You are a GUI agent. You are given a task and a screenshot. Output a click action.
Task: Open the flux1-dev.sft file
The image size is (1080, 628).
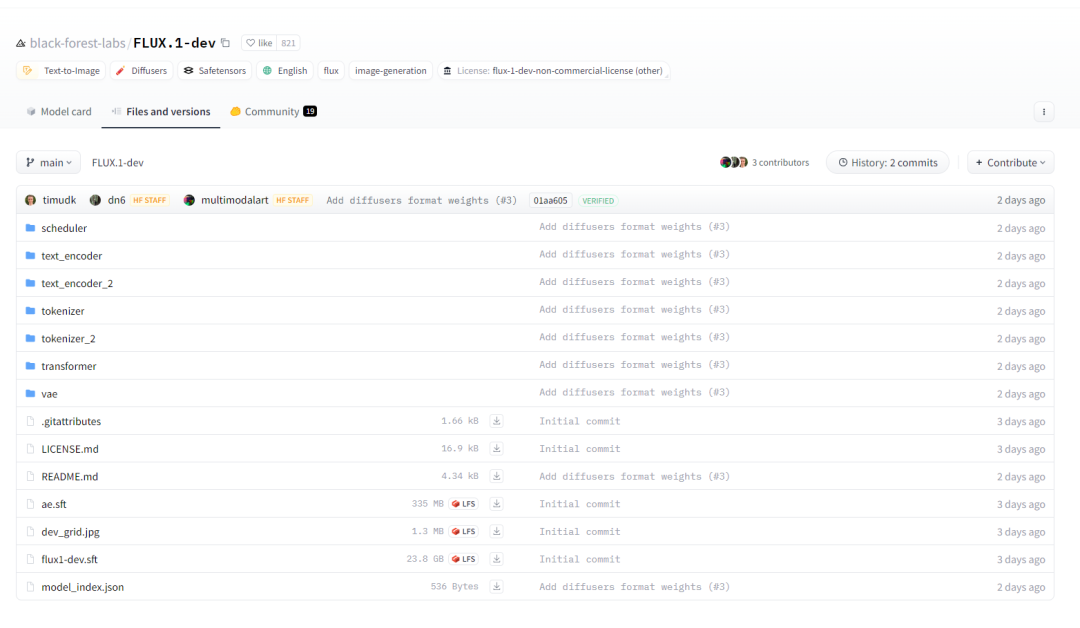click(x=69, y=559)
